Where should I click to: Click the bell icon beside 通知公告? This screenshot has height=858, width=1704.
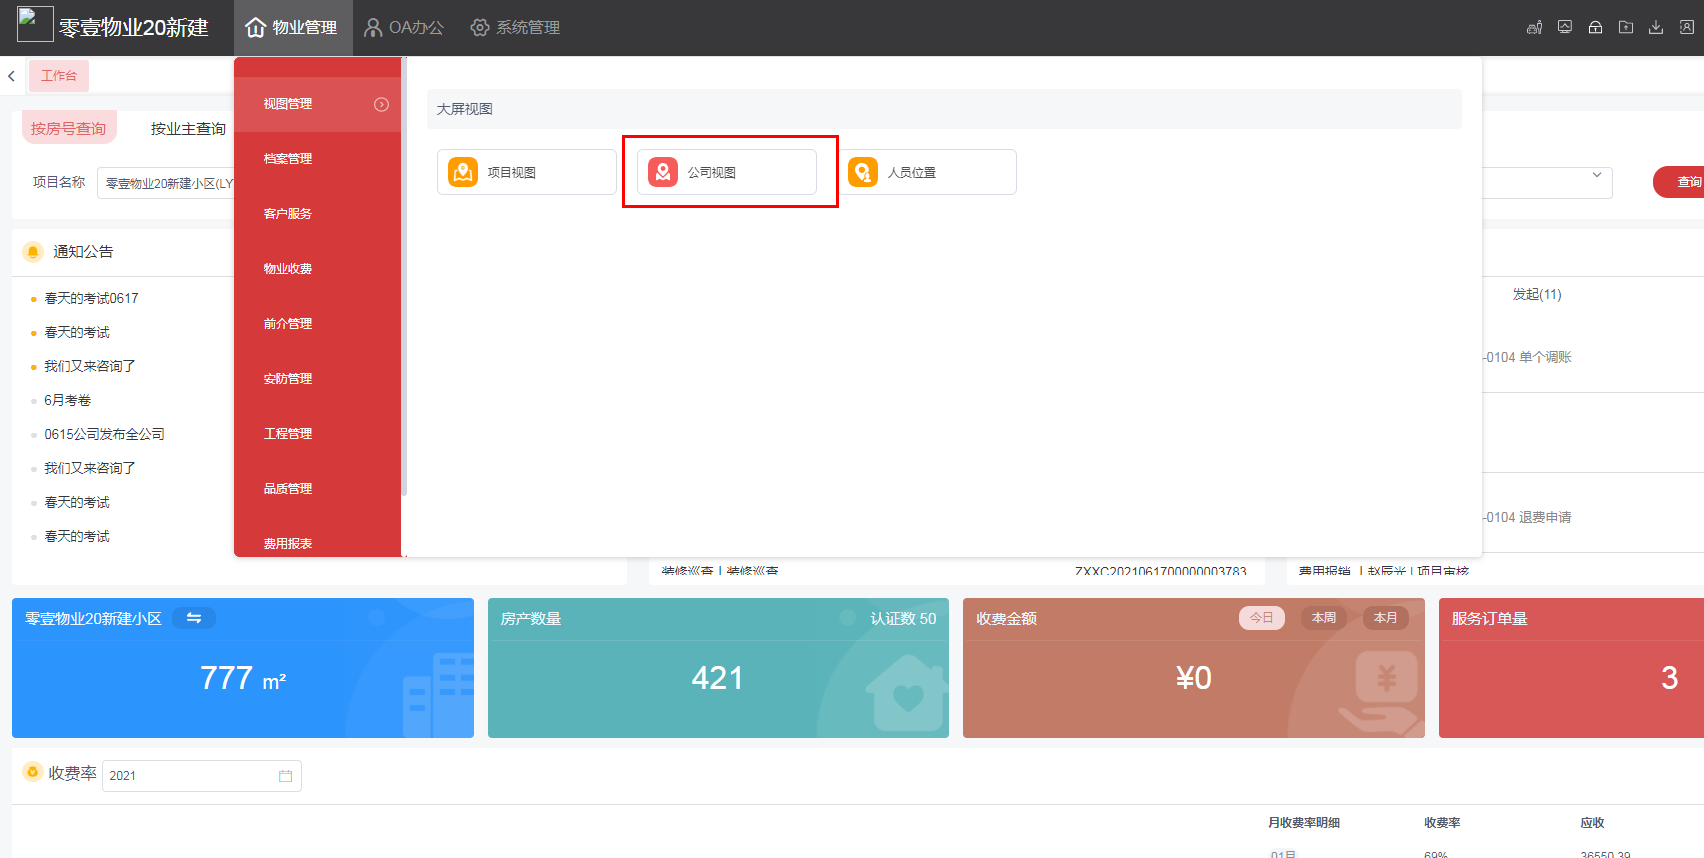click(x=33, y=251)
